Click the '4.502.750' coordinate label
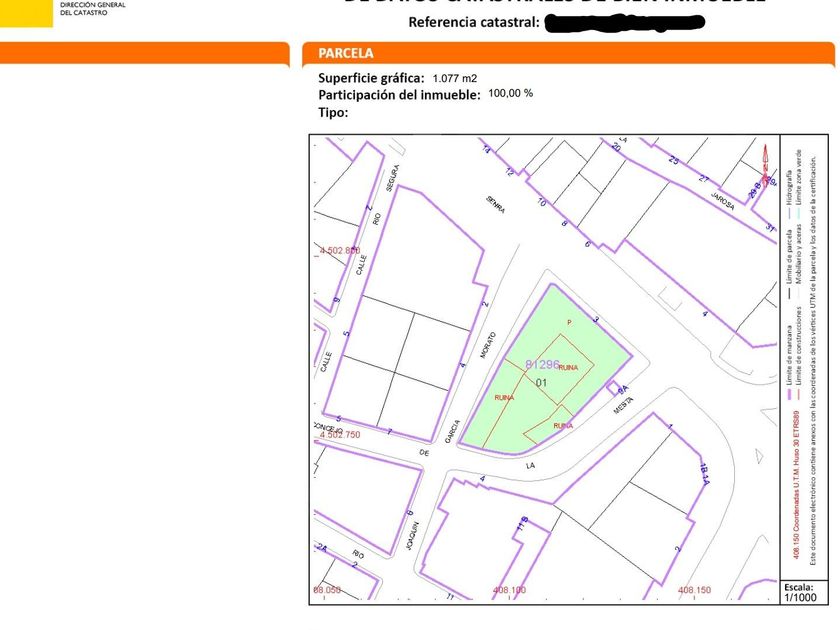This screenshot has width=840, height=630. [x=340, y=434]
